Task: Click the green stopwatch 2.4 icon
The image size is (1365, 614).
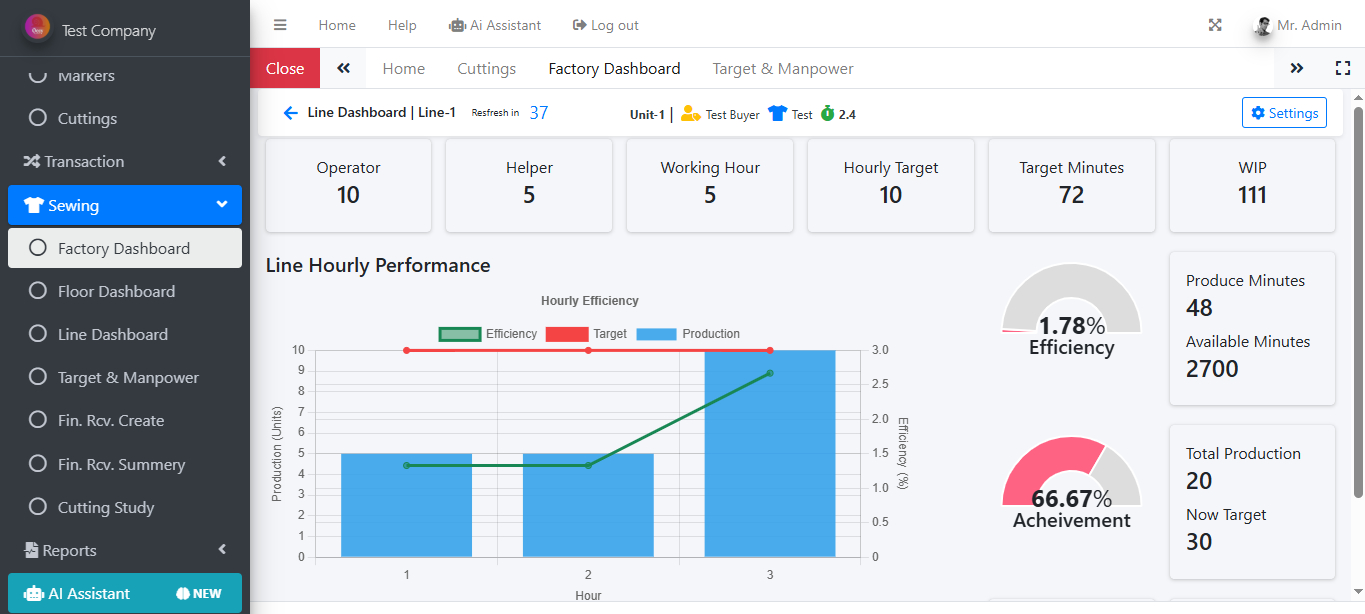Action: [827, 114]
